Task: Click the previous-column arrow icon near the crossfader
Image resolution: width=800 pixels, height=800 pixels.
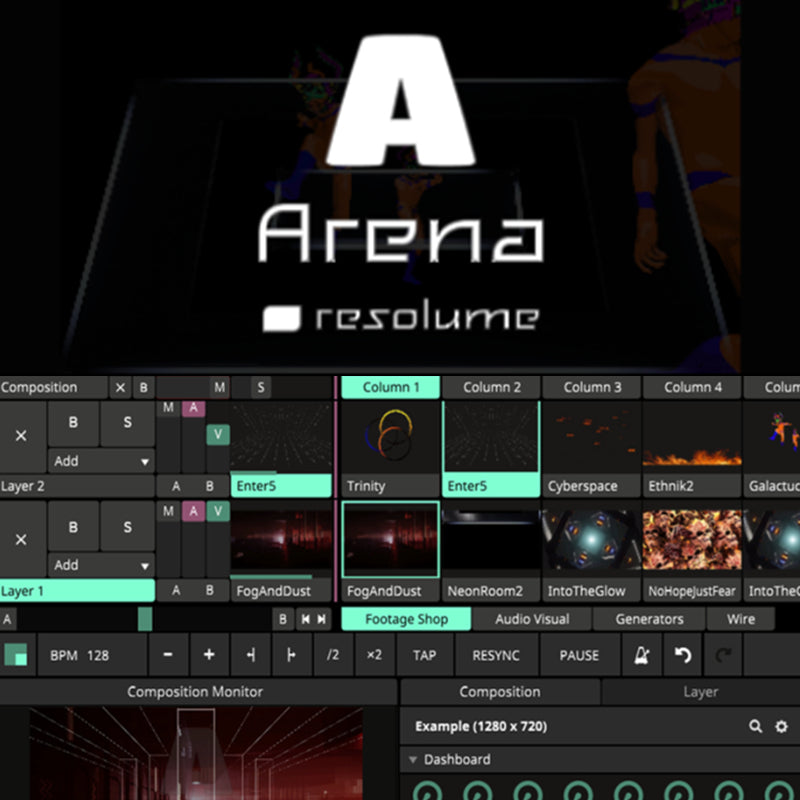Action: point(306,620)
